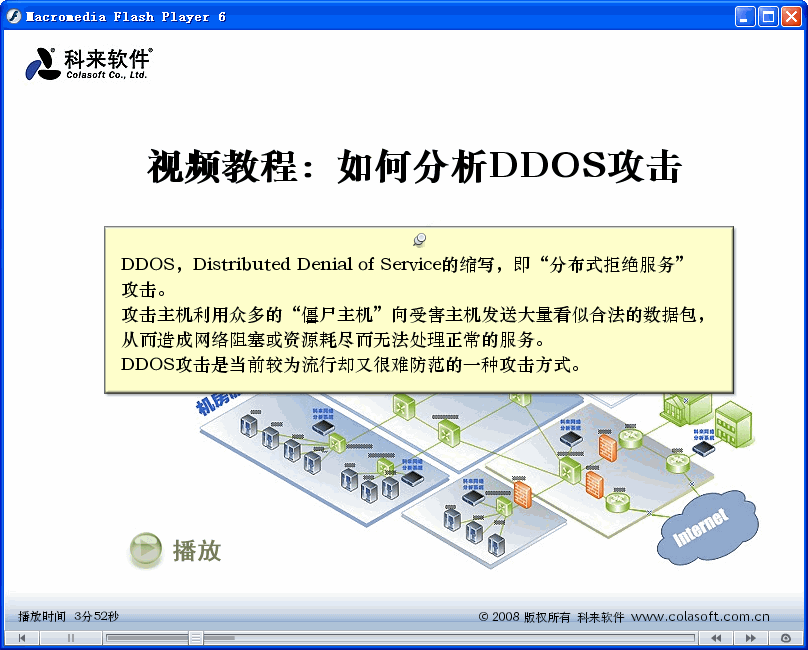Image resolution: width=808 pixels, height=650 pixels.
Task: Click the empty progress track area
Action: [x=450, y=638]
